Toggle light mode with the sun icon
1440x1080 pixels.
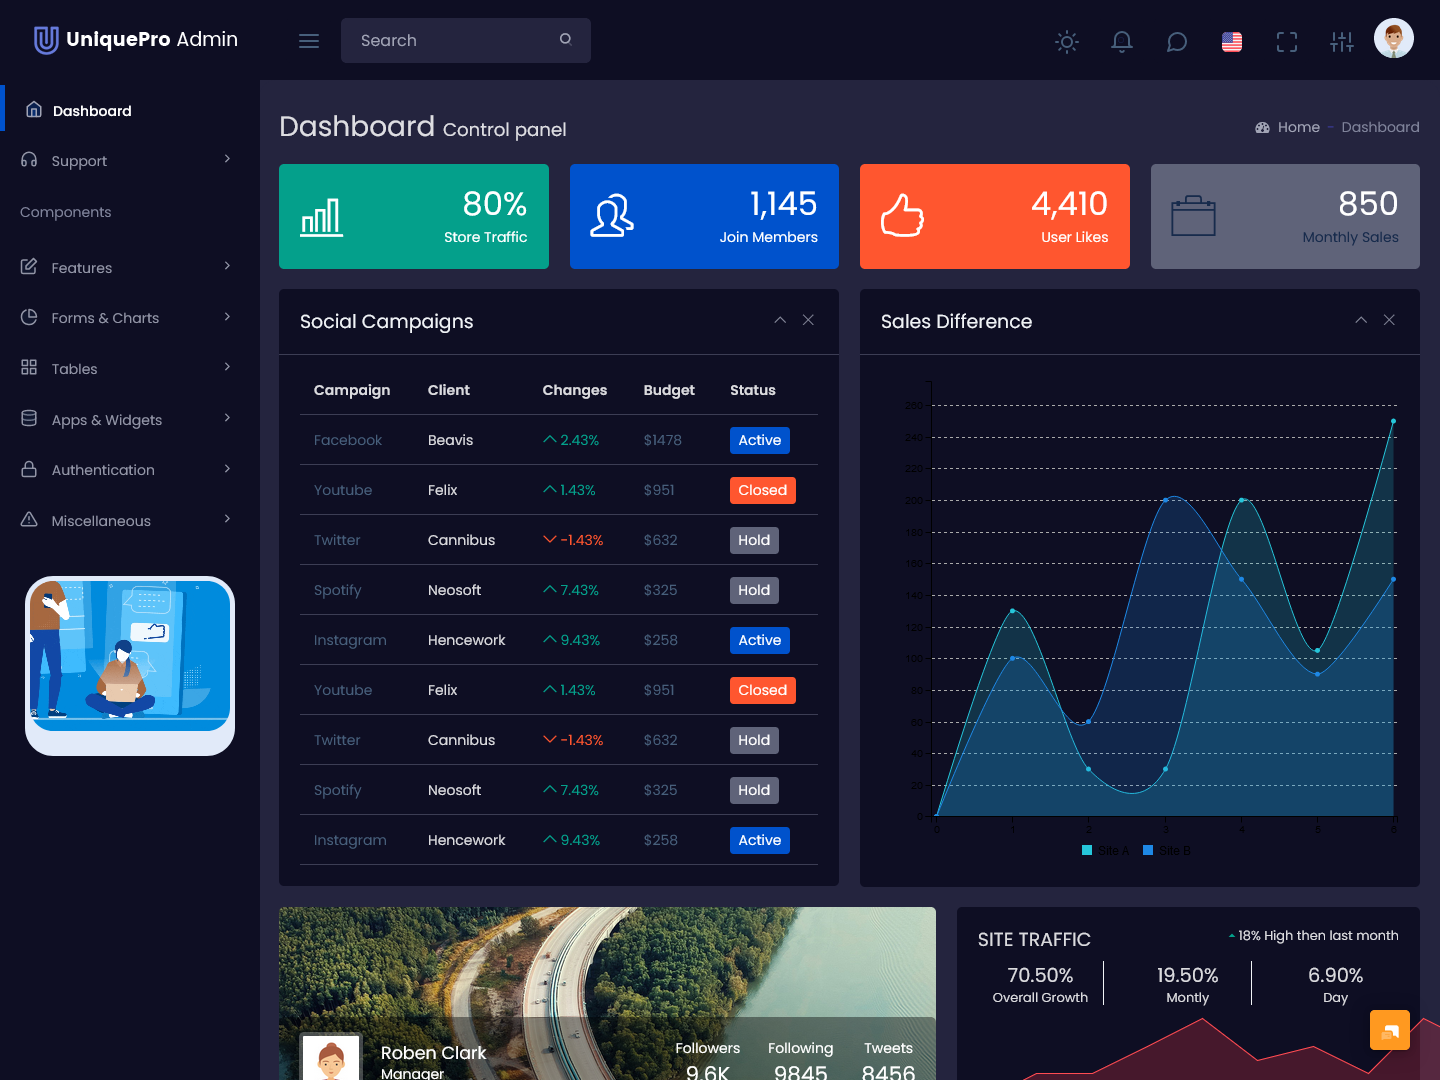[1066, 42]
